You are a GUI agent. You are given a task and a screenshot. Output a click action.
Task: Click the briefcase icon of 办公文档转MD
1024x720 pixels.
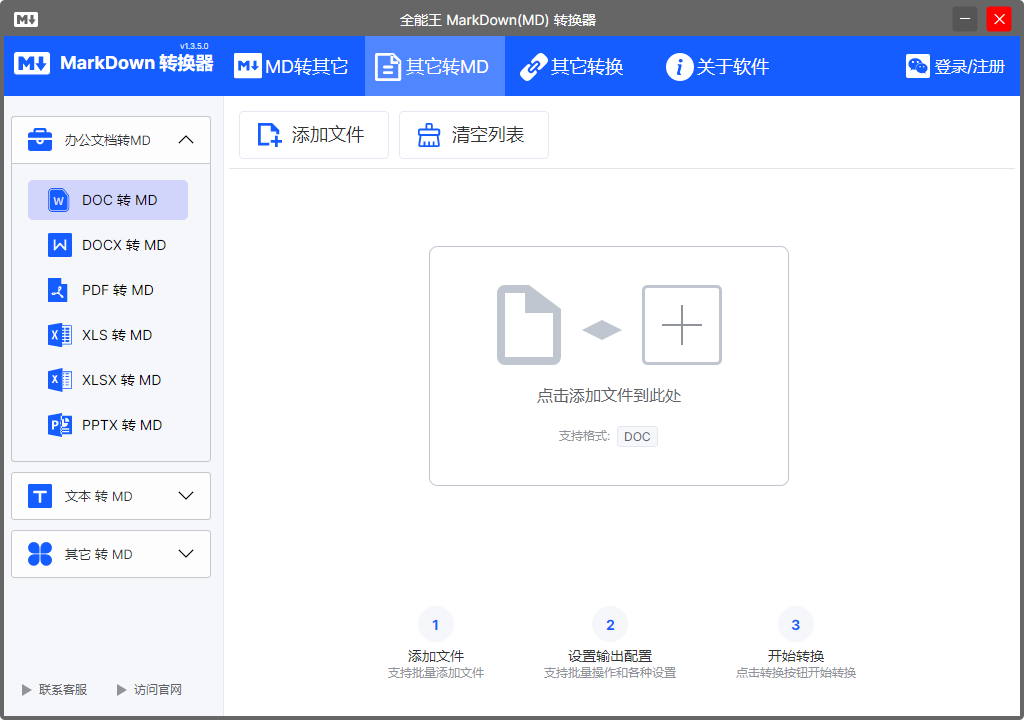coord(40,140)
